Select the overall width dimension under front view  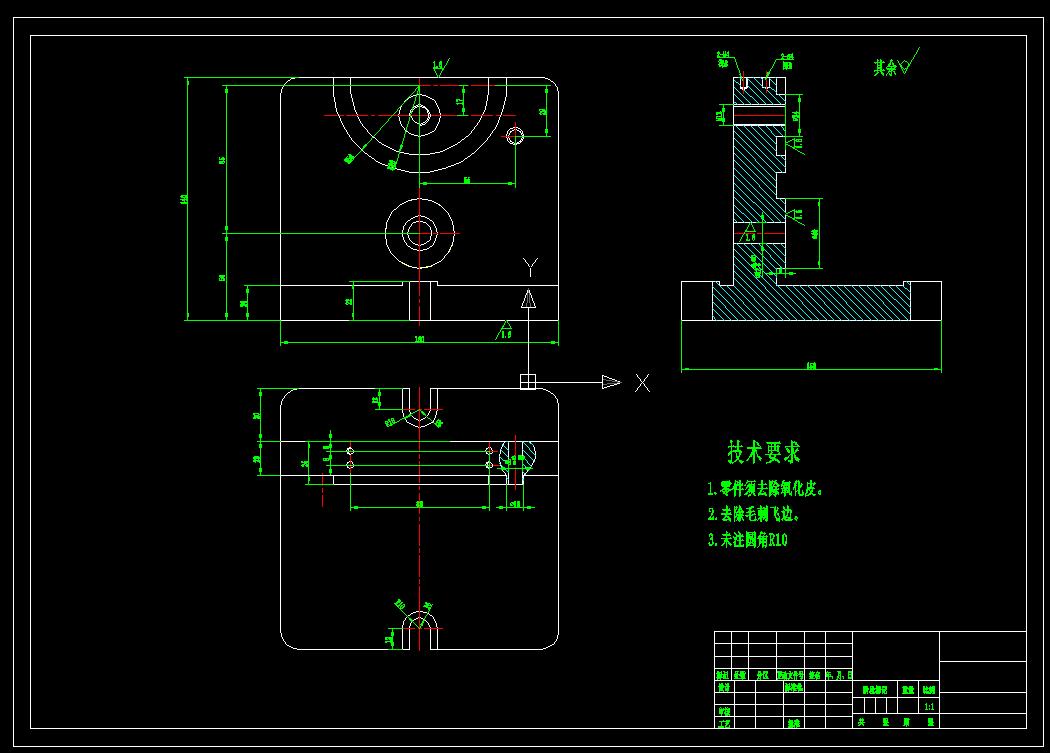(x=419, y=340)
